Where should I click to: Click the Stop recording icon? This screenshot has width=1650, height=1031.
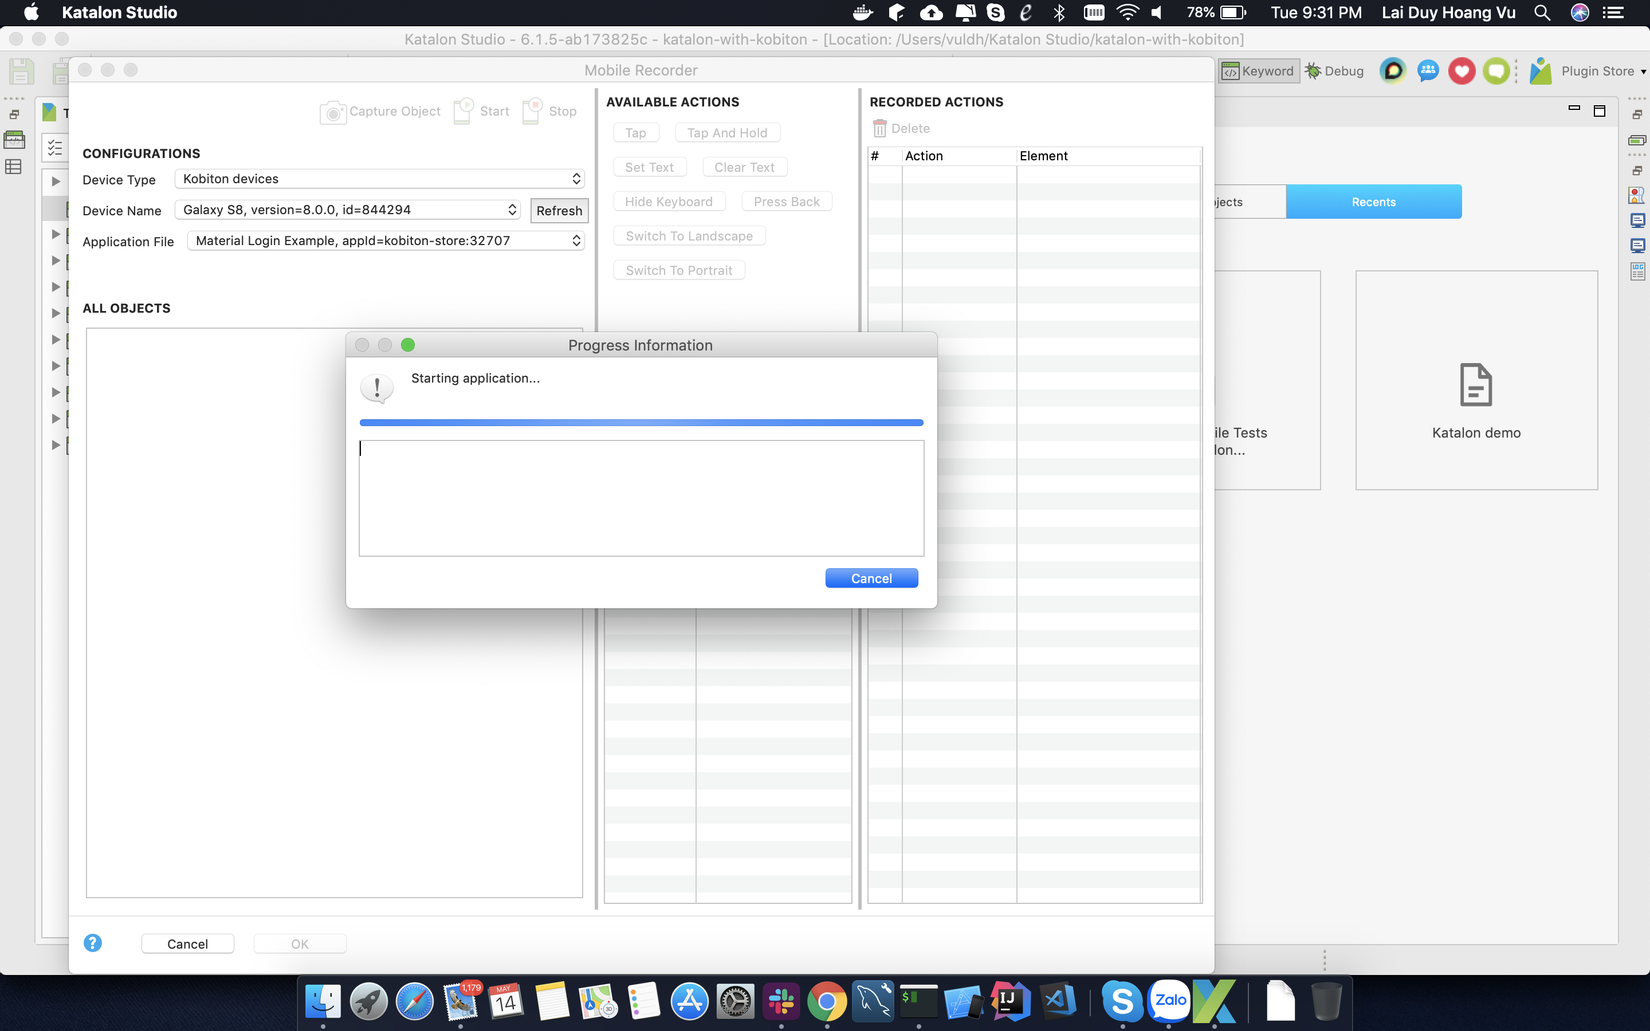click(532, 111)
